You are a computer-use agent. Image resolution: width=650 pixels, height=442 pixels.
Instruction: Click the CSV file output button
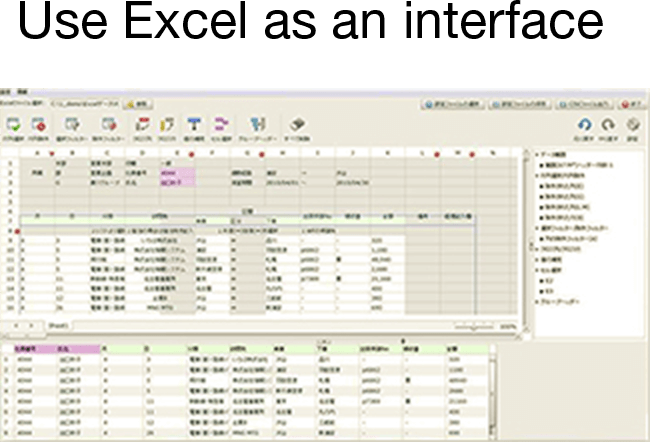coord(585,104)
